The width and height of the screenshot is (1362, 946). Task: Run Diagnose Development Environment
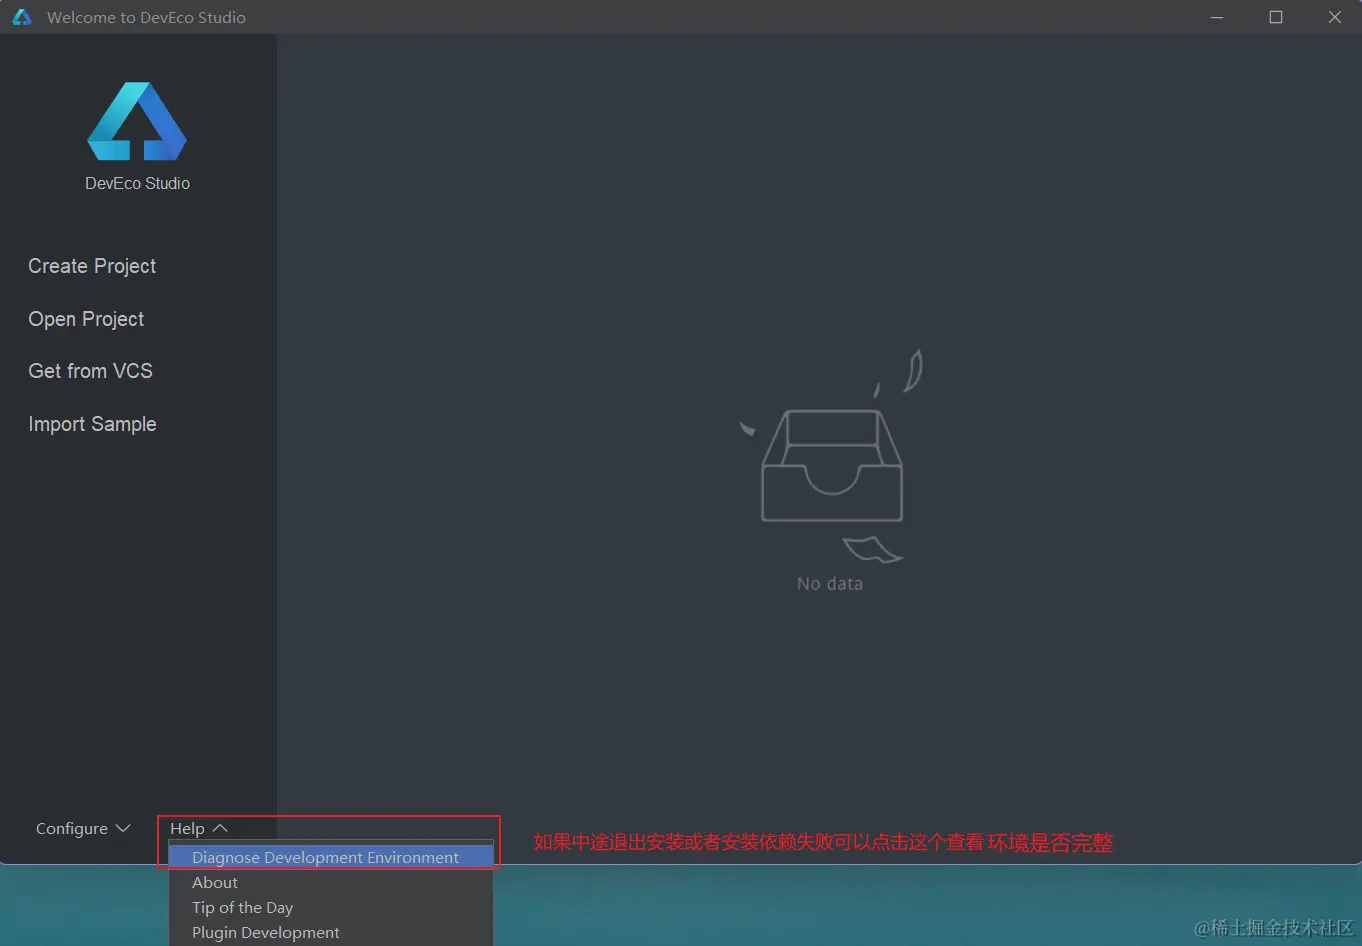click(331, 857)
